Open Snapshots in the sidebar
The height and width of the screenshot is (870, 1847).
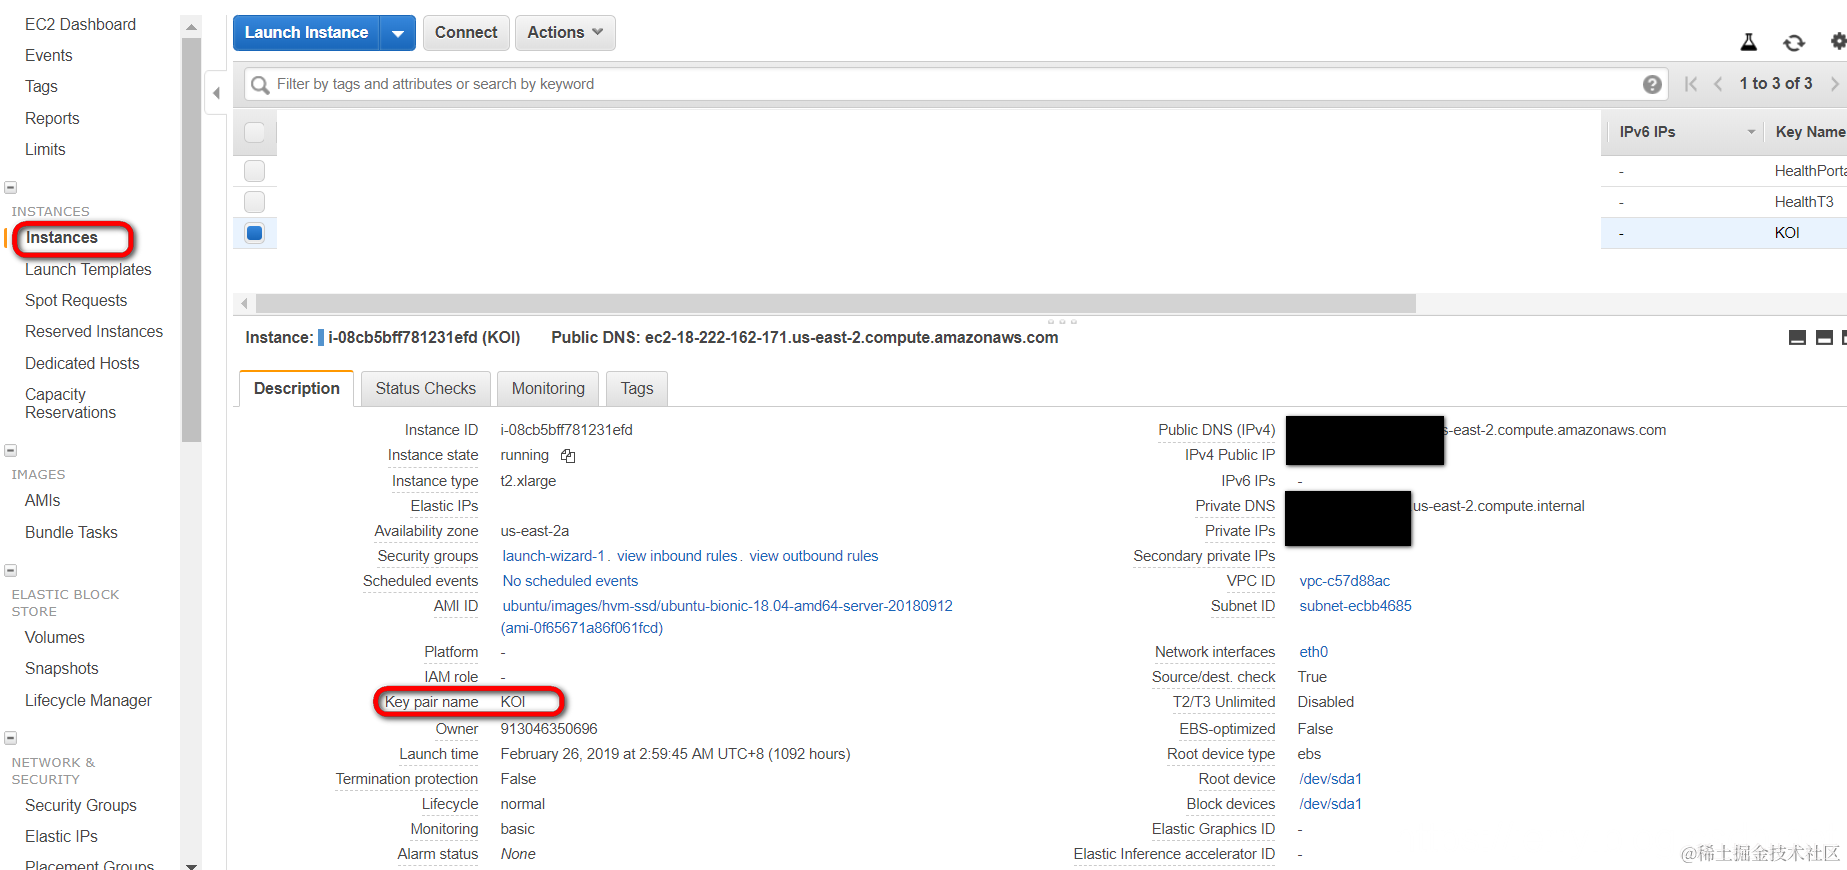pos(62,668)
